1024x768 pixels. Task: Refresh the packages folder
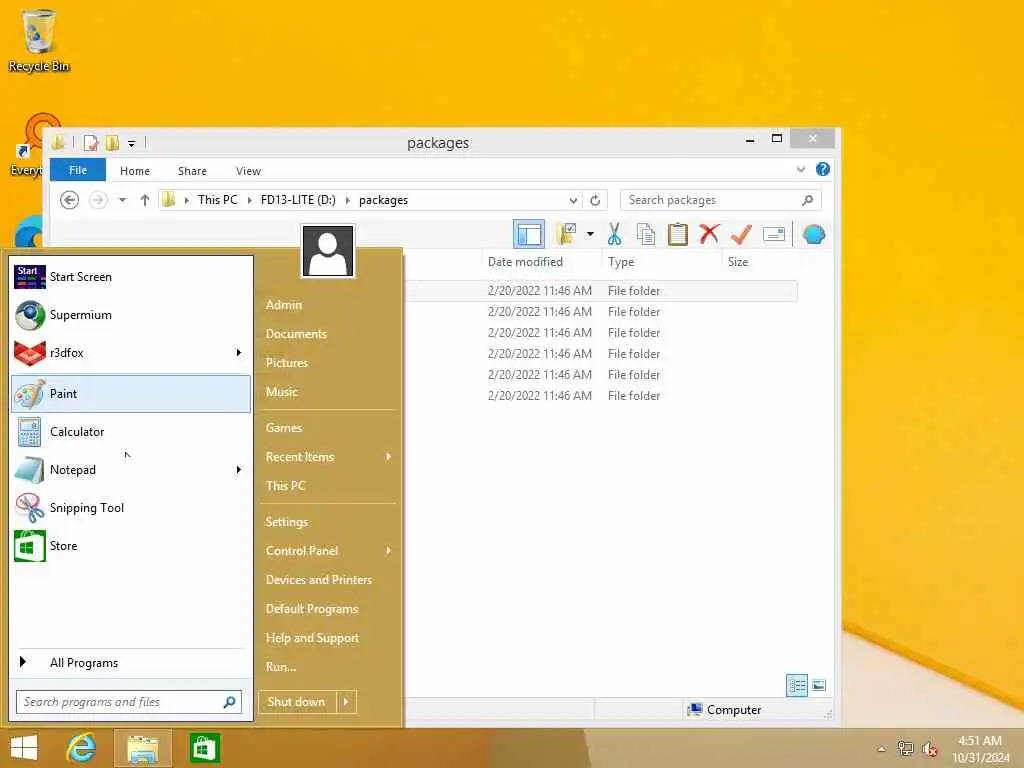tap(595, 200)
